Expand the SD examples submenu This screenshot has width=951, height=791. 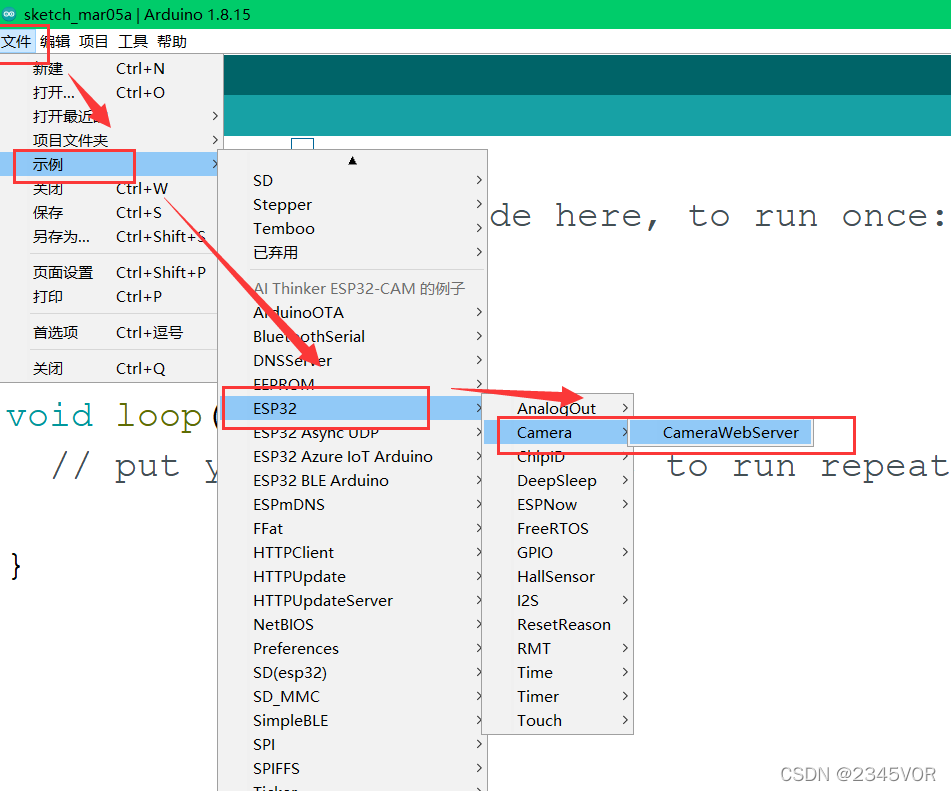click(x=352, y=180)
